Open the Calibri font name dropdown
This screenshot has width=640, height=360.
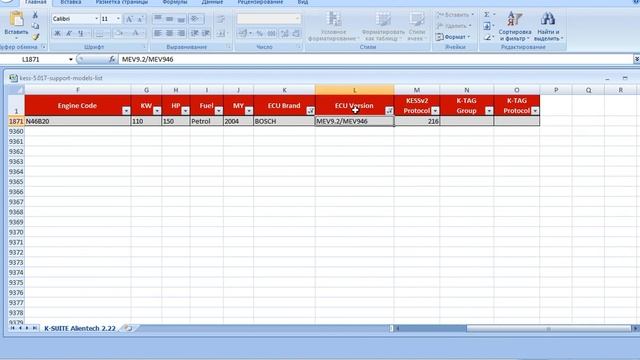[x=97, y=19]
